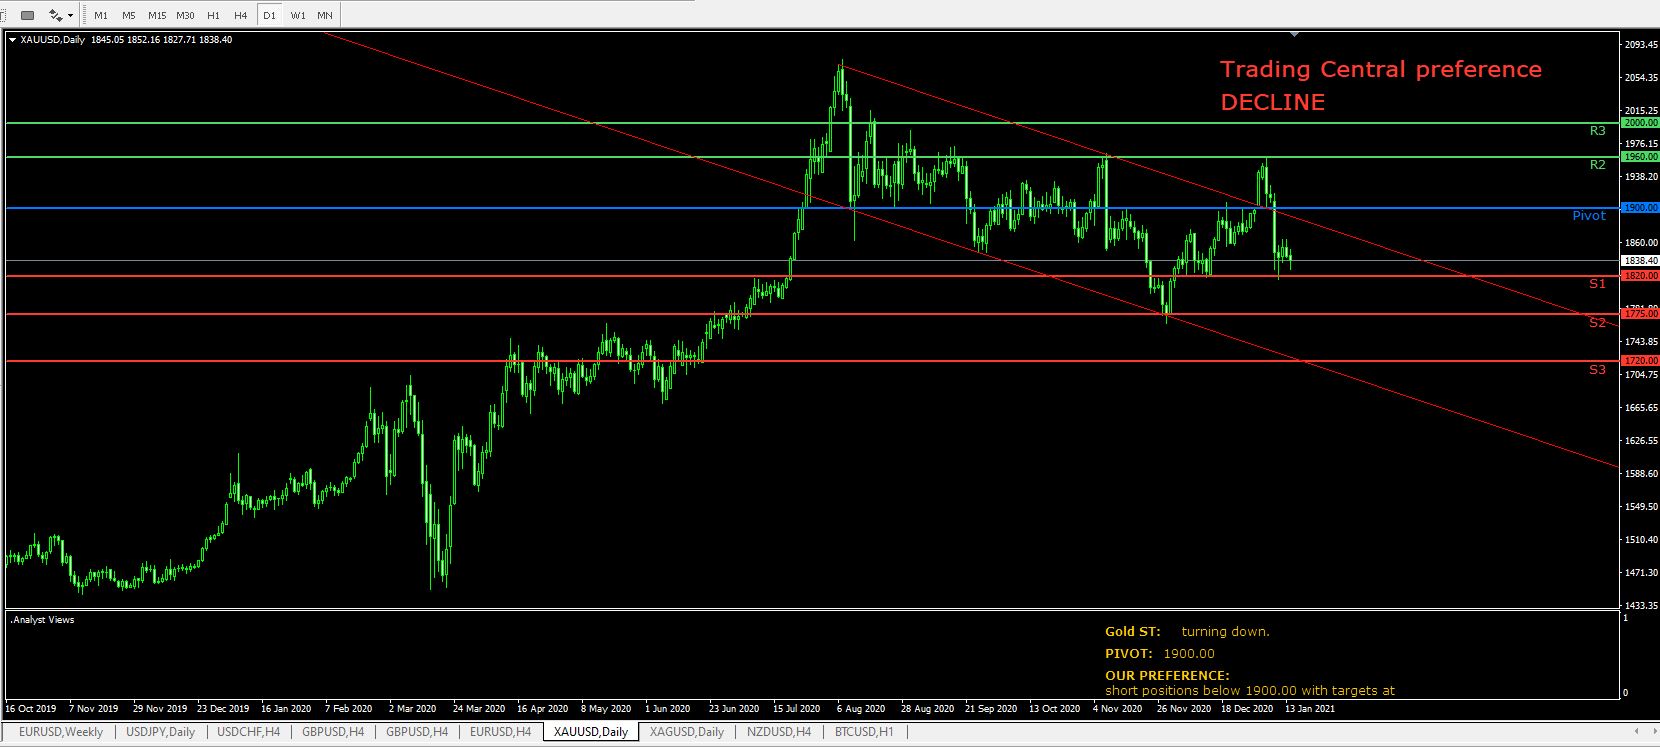Click the current price 1838.40 tag
Viewport: 1660px width, 747px height.
(1640, 260)
